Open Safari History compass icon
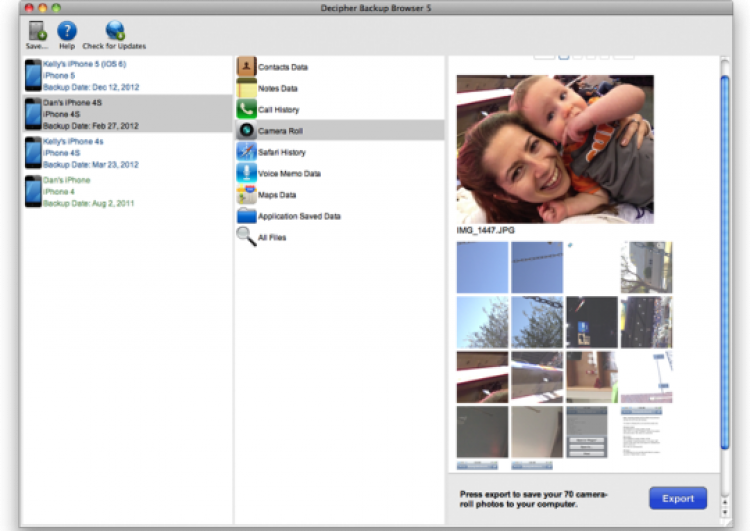This screenshot has height=531, width=750. coord(246,152)
